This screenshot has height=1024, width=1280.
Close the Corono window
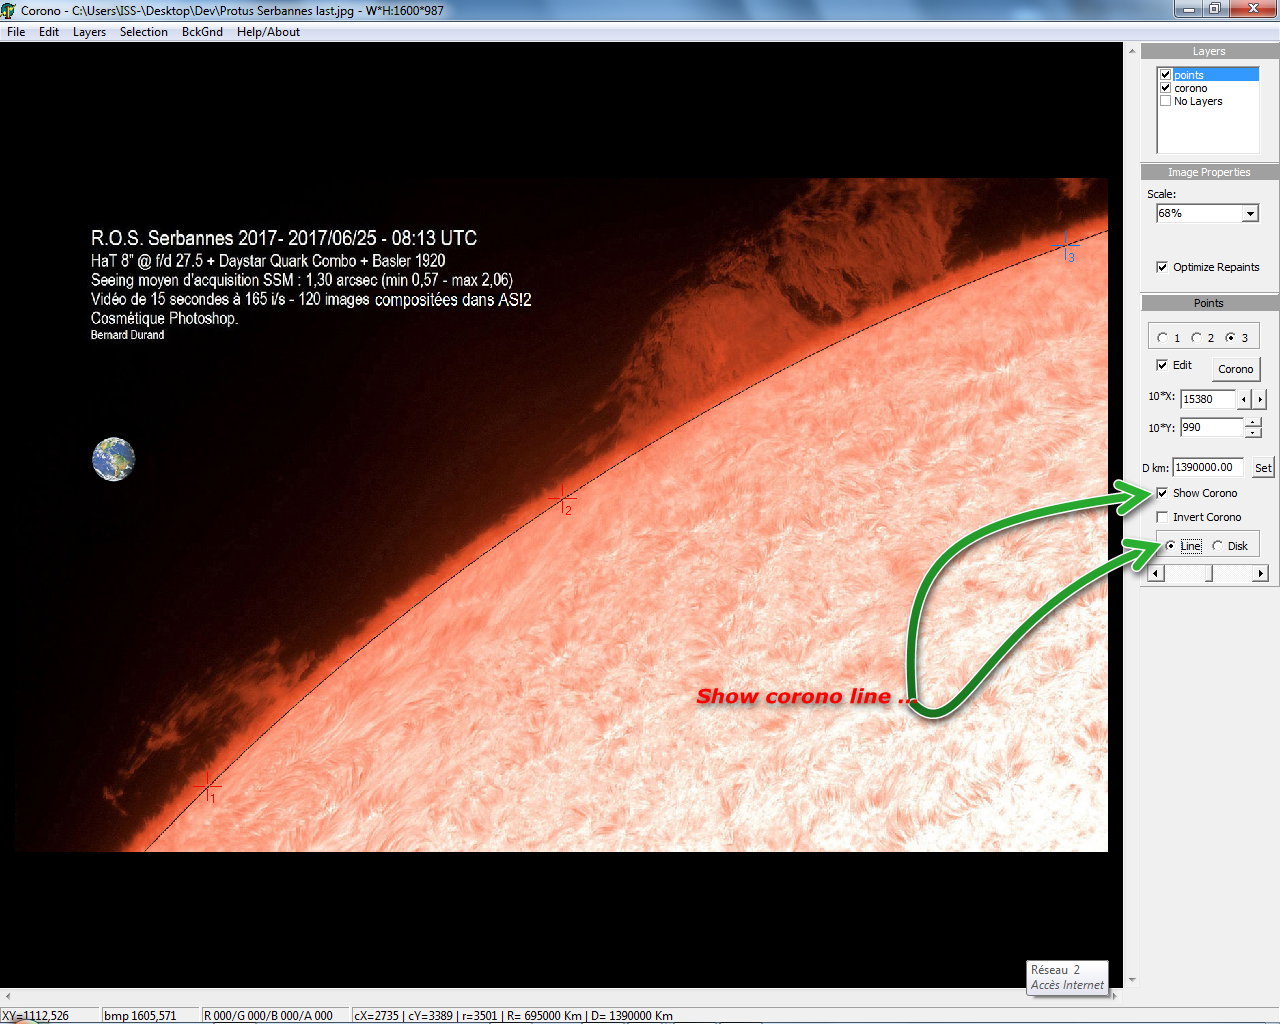click(x=1253, y=9)
